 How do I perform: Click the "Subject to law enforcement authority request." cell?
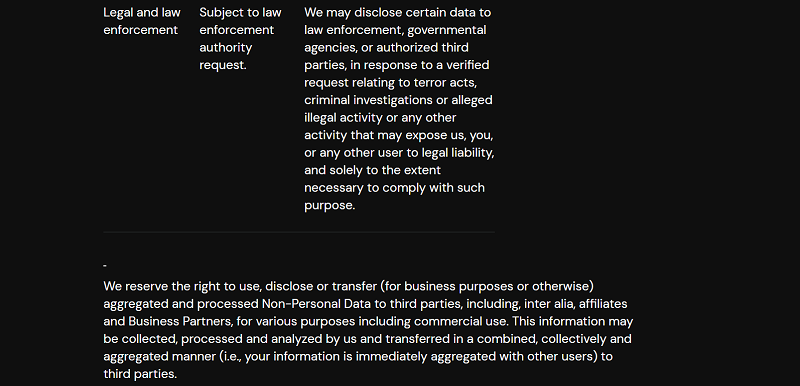pyautogui.click(x=240, y=39)
